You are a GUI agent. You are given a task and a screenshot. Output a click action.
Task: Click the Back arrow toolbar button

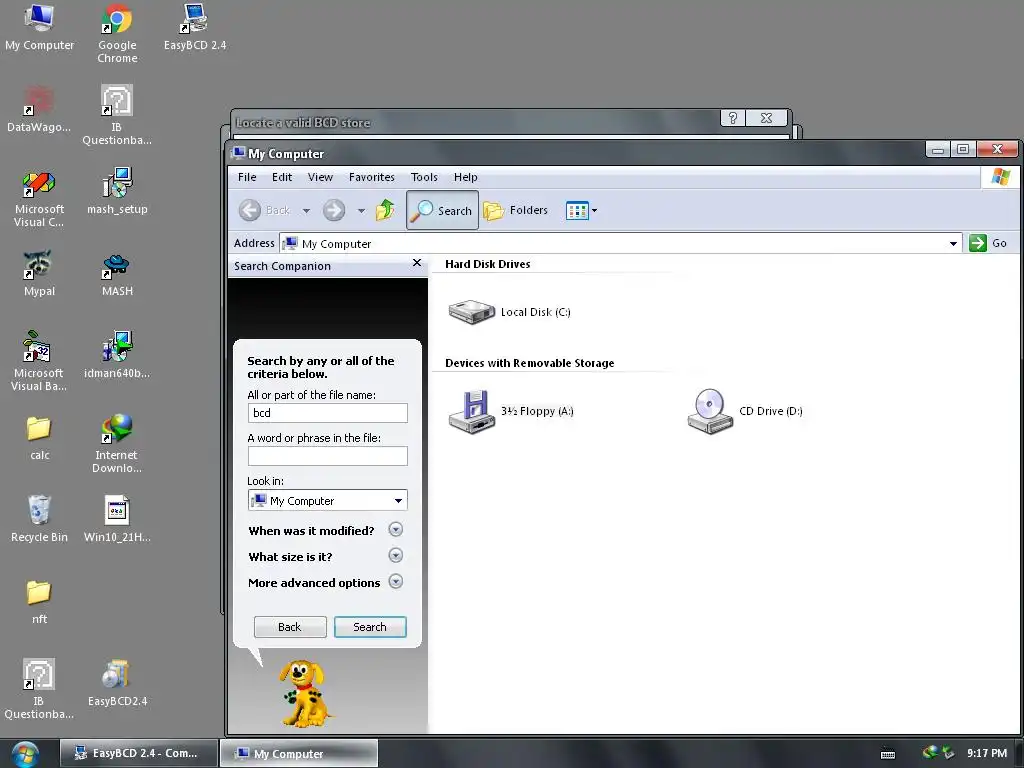264,210
